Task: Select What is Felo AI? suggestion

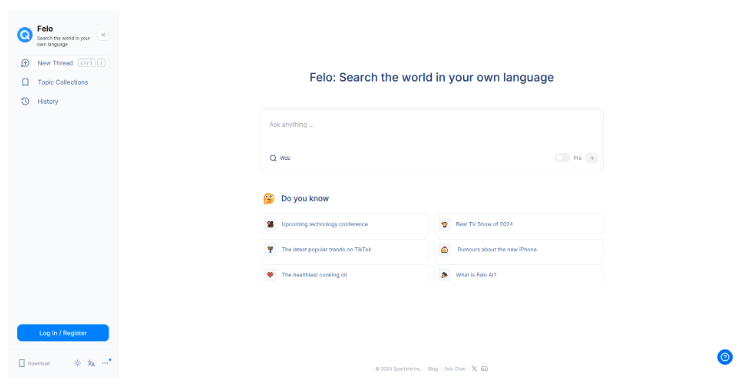Action: click(519, 275)
